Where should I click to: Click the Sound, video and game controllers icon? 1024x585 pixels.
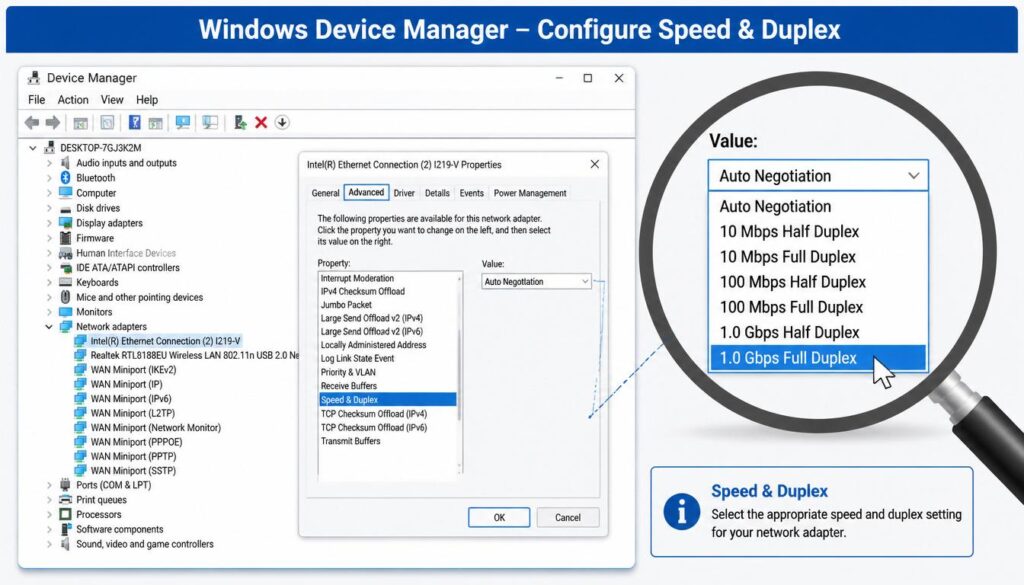point(65,544)
